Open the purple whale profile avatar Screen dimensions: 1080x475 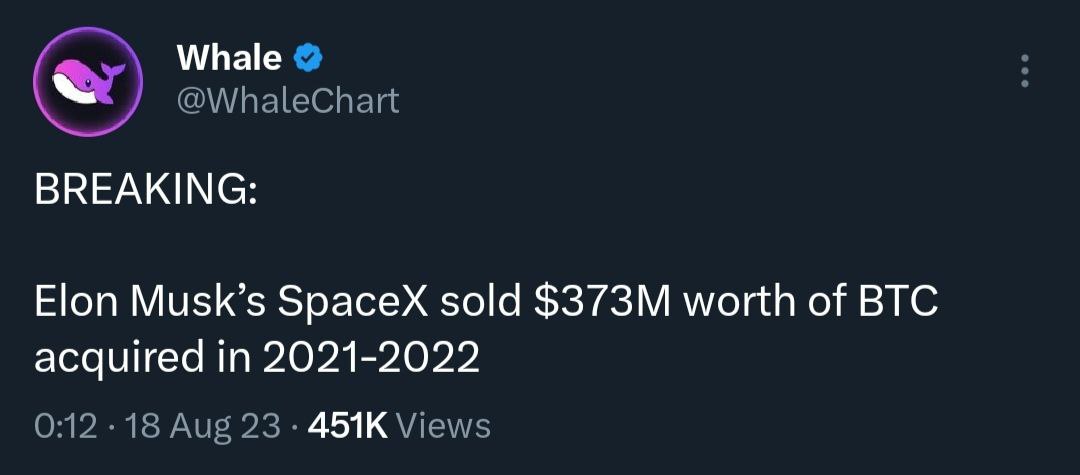click(x=88, y=81)
